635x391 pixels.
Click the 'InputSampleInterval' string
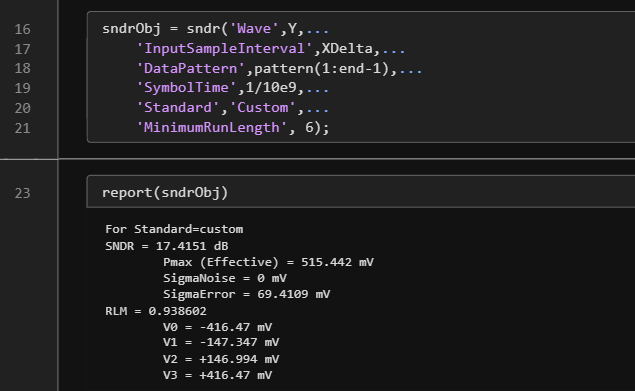coord(224,49)
